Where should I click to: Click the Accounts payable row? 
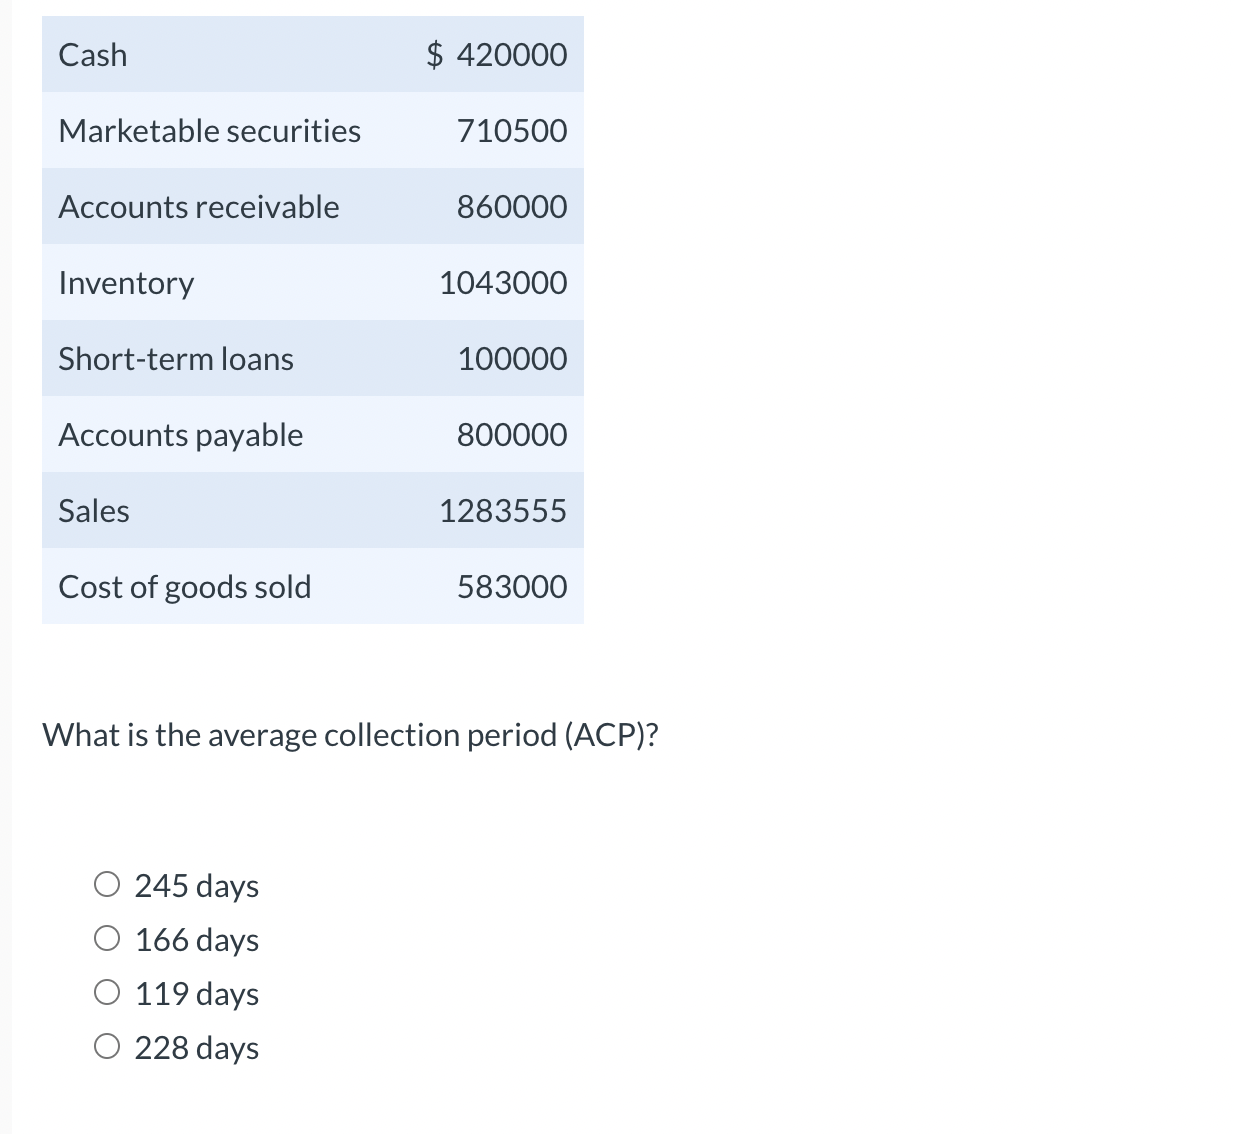click(312, 434)
